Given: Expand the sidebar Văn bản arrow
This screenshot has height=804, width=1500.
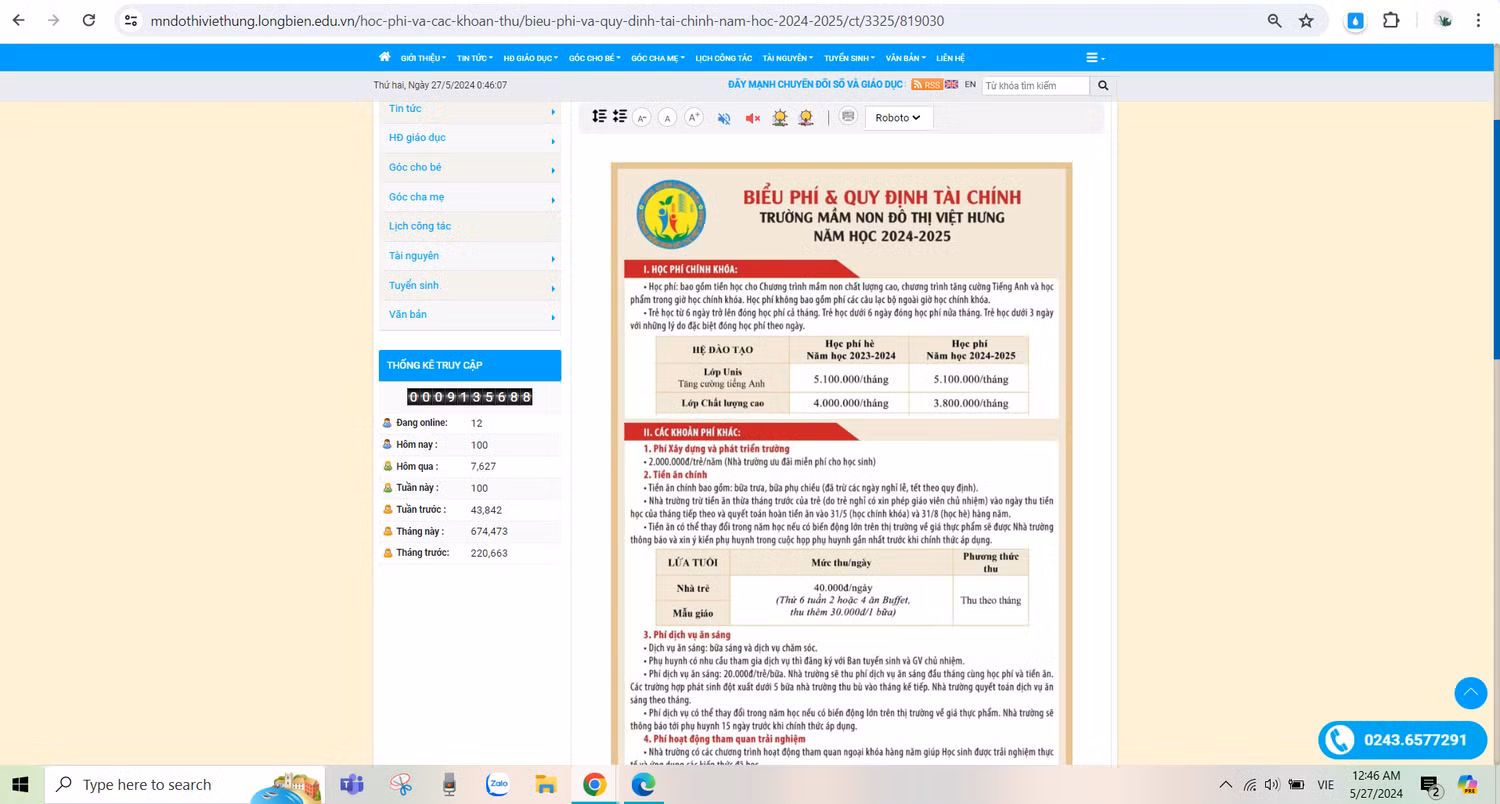Looking at the screenshot, I should tap(553, 318).
